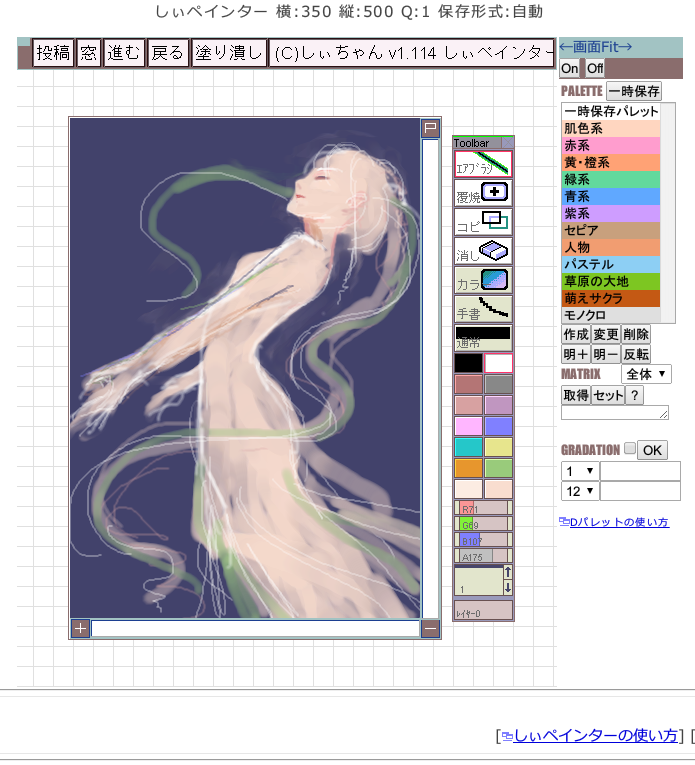
Task: Select the dodge/burn (覆焼) tool
Action: [483, 192]
